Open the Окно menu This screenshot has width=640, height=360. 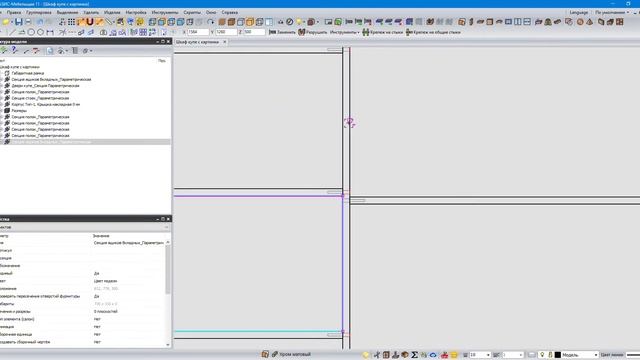(x=211, y=13)
